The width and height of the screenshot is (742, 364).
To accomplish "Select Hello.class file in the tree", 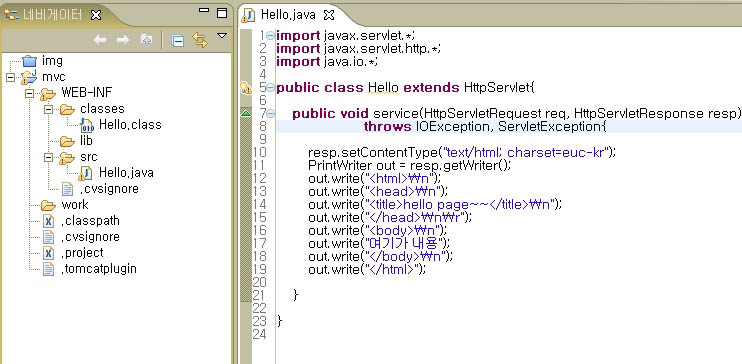I will (130, 125).
